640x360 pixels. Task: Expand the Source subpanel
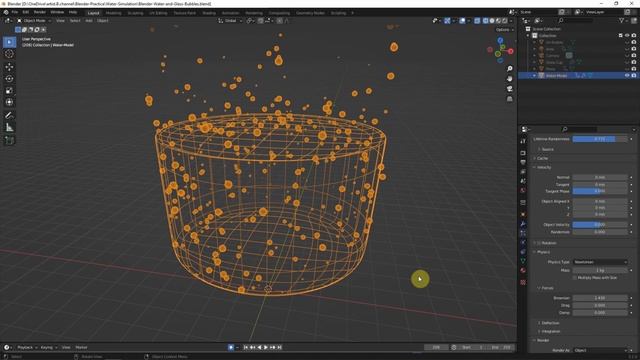[546, 149]
